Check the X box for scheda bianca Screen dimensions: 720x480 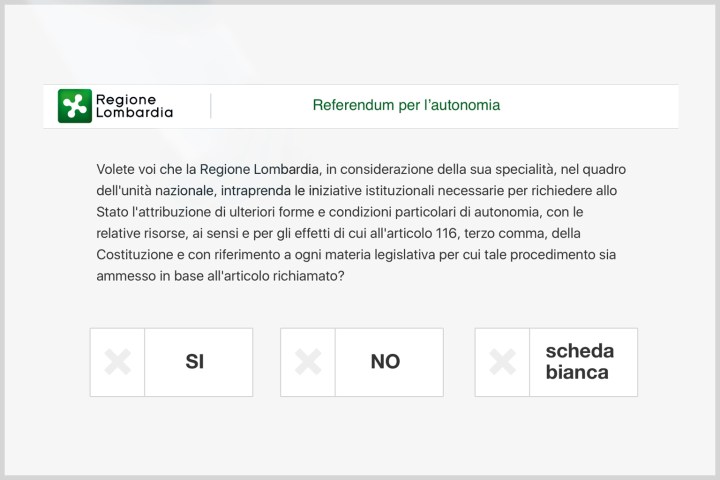[x=502, y=362]
